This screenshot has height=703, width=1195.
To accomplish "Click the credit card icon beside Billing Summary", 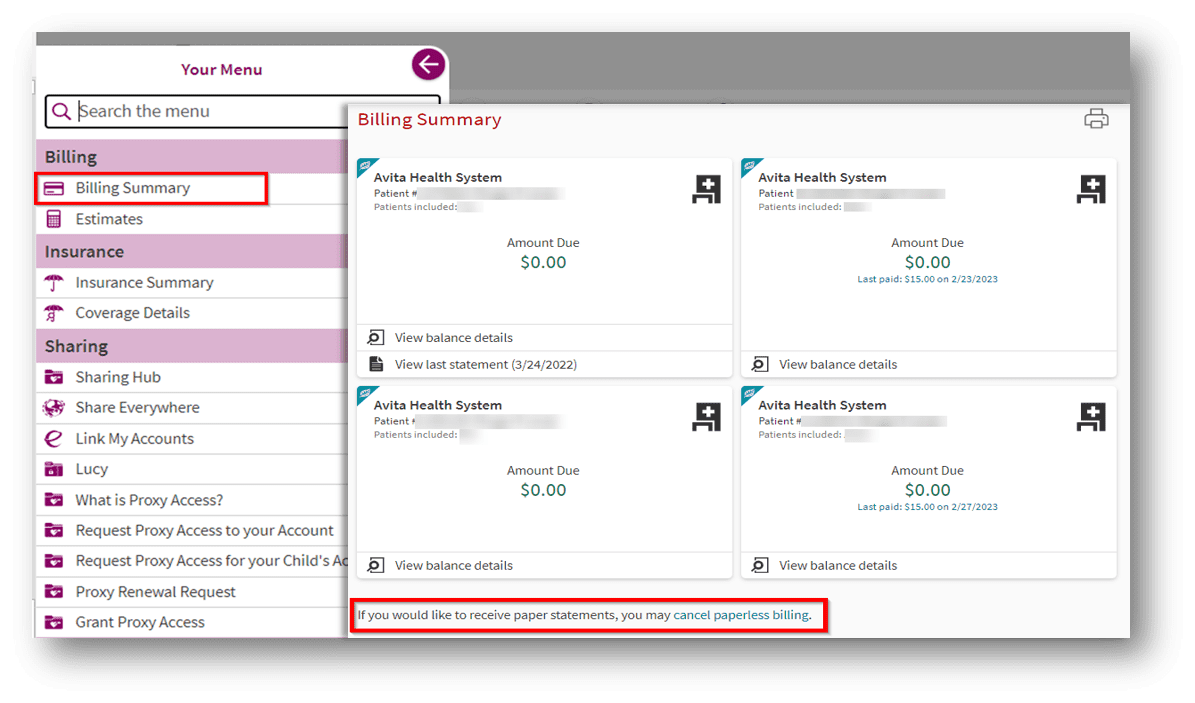I will [53, 188].
